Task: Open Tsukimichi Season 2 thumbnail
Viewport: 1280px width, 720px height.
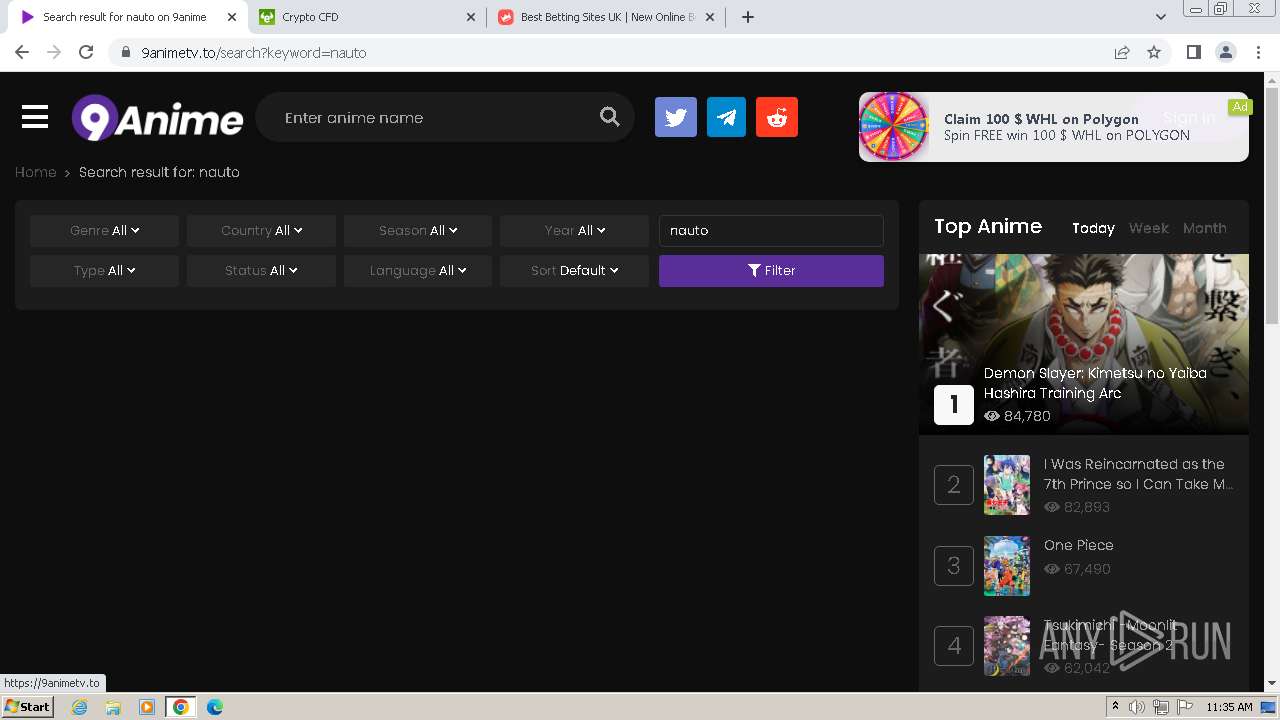Action: point(1007,646)
